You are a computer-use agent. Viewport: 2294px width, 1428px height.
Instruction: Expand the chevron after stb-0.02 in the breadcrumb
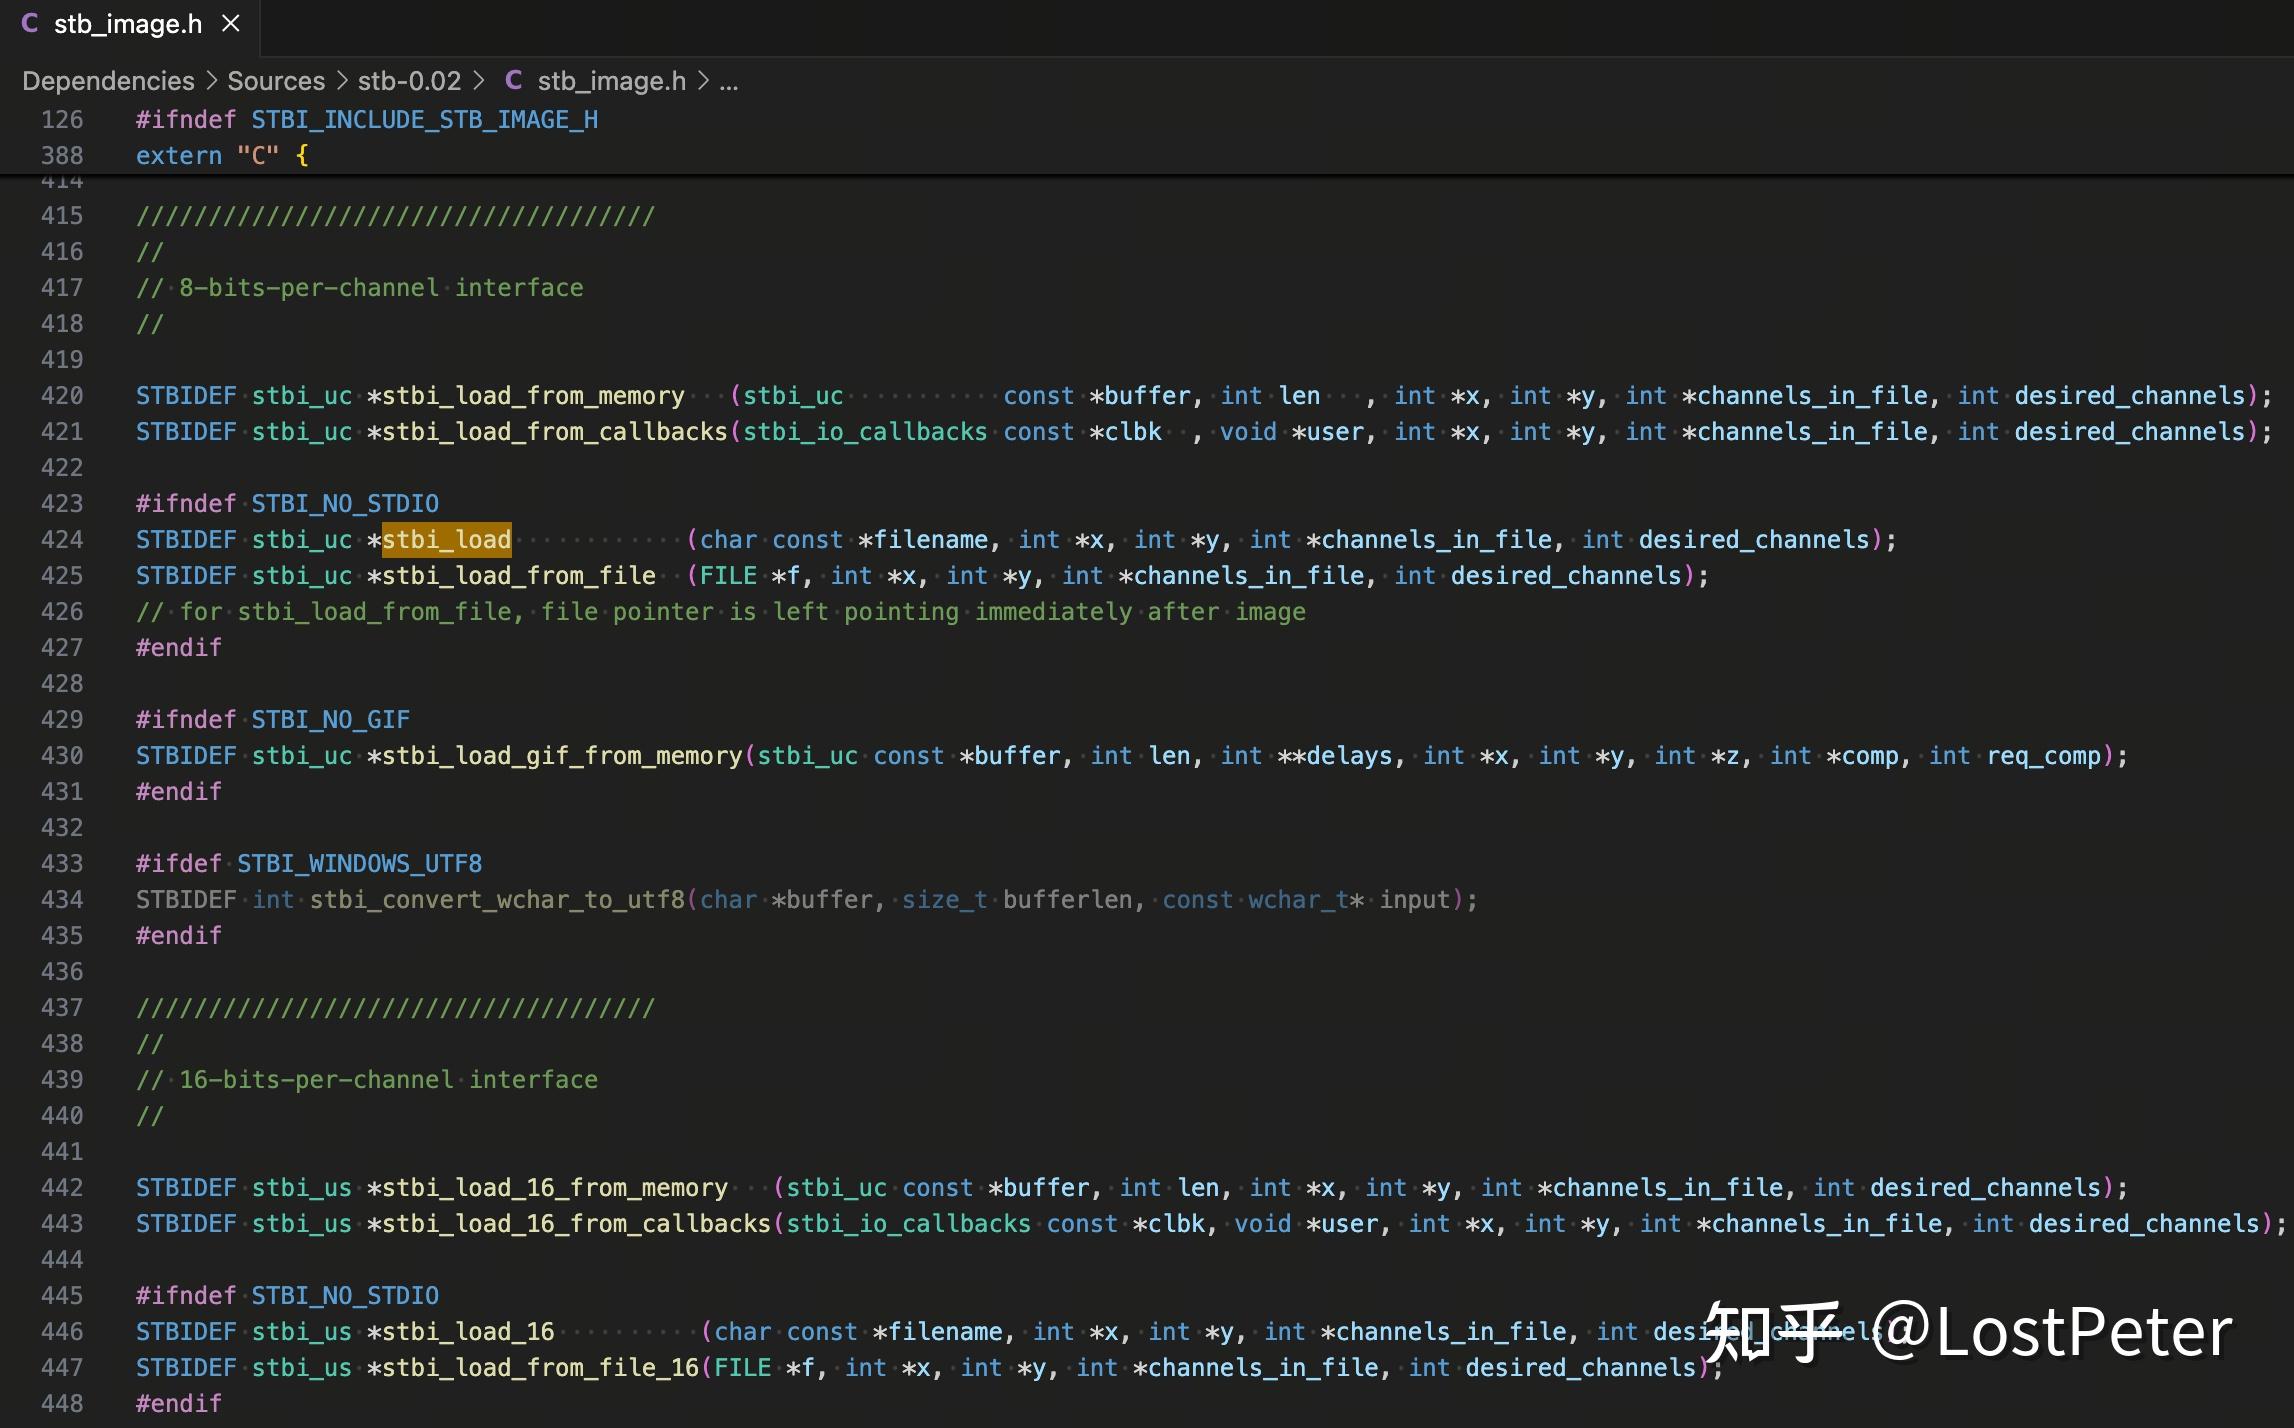[x=478, y=81]
